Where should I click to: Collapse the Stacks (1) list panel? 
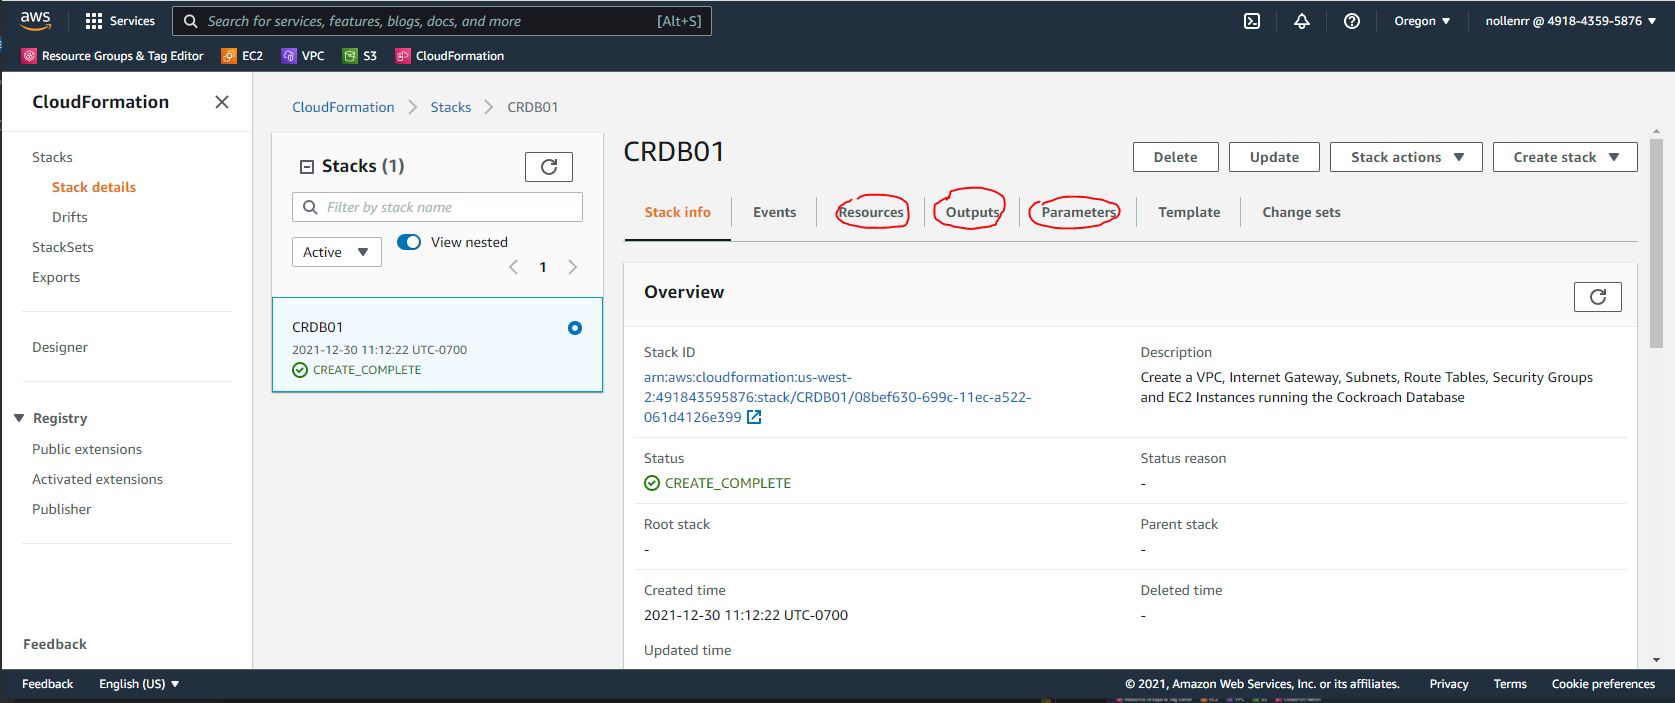coord(308,167)
